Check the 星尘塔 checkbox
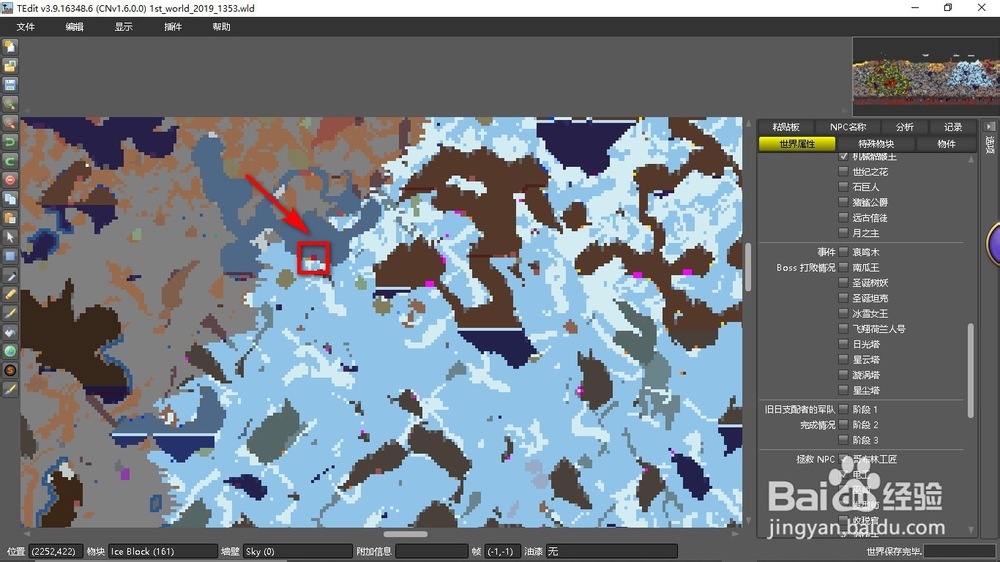 click(x=843, y=390)
